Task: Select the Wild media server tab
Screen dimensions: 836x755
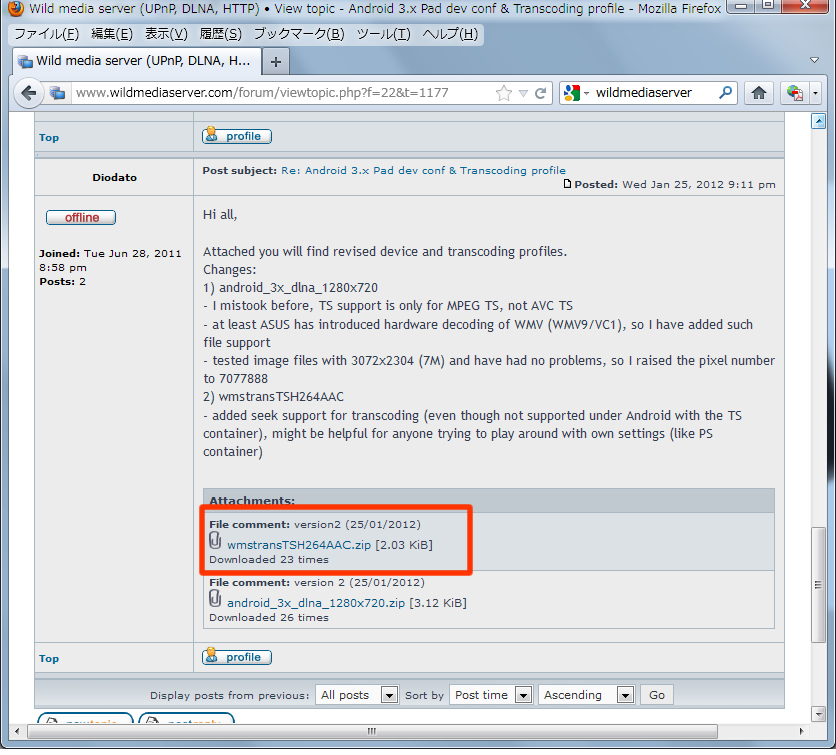Action: coord(136,61)
